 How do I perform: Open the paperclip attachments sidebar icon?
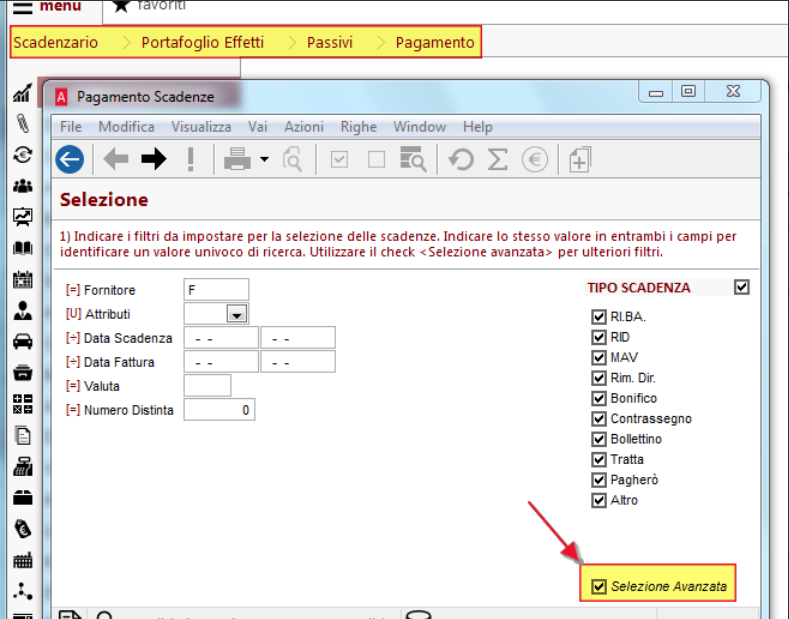coord(23,124)
